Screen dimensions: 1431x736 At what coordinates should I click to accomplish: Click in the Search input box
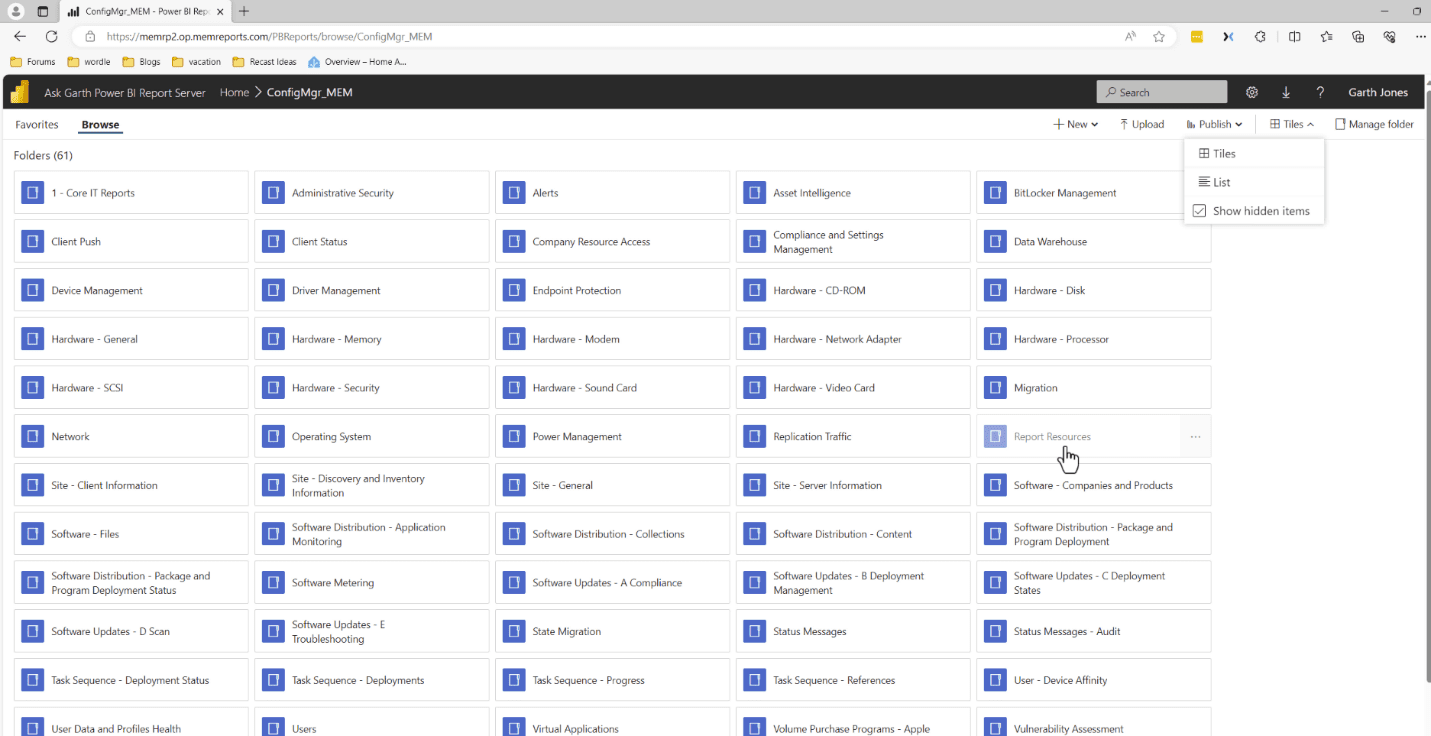[1162, 92]
